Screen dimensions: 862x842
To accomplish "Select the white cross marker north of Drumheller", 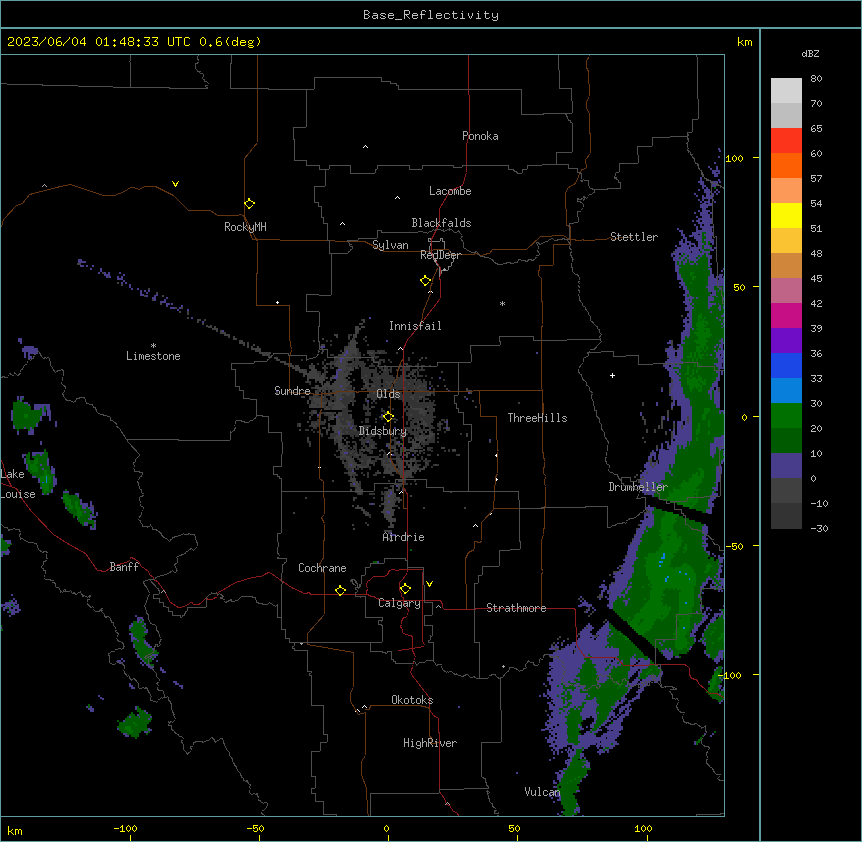I will pos(612,375).
